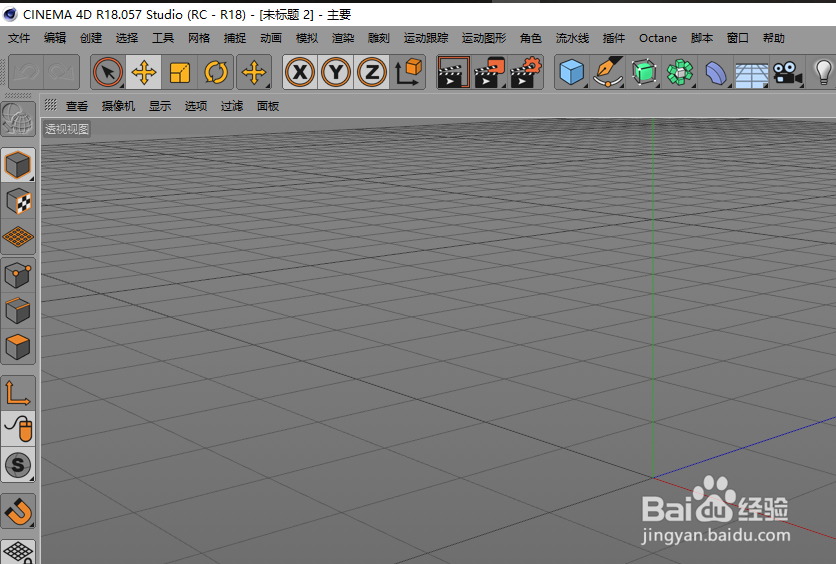Image resolution: width=836 pixels, height=564 pixels.
Task: Open the 插件 menu
Action: coord(614,38)
